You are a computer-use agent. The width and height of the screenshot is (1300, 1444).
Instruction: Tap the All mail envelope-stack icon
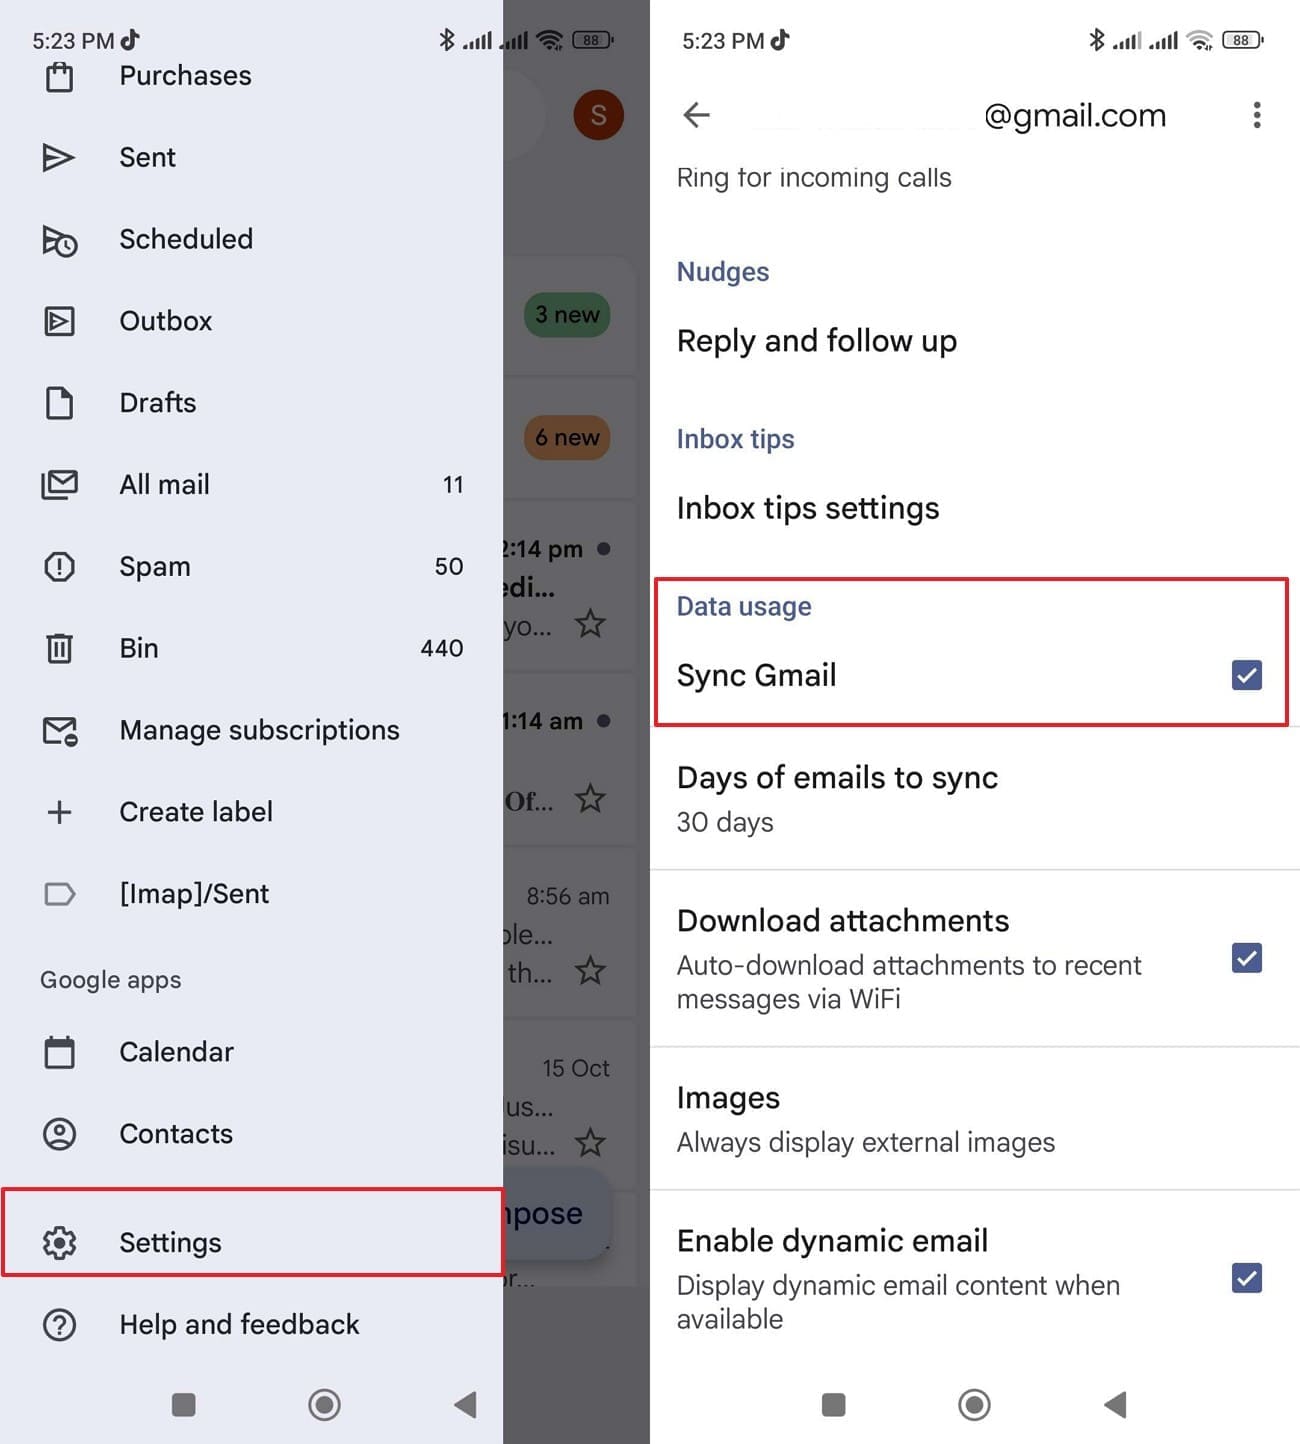pos(59,485)
